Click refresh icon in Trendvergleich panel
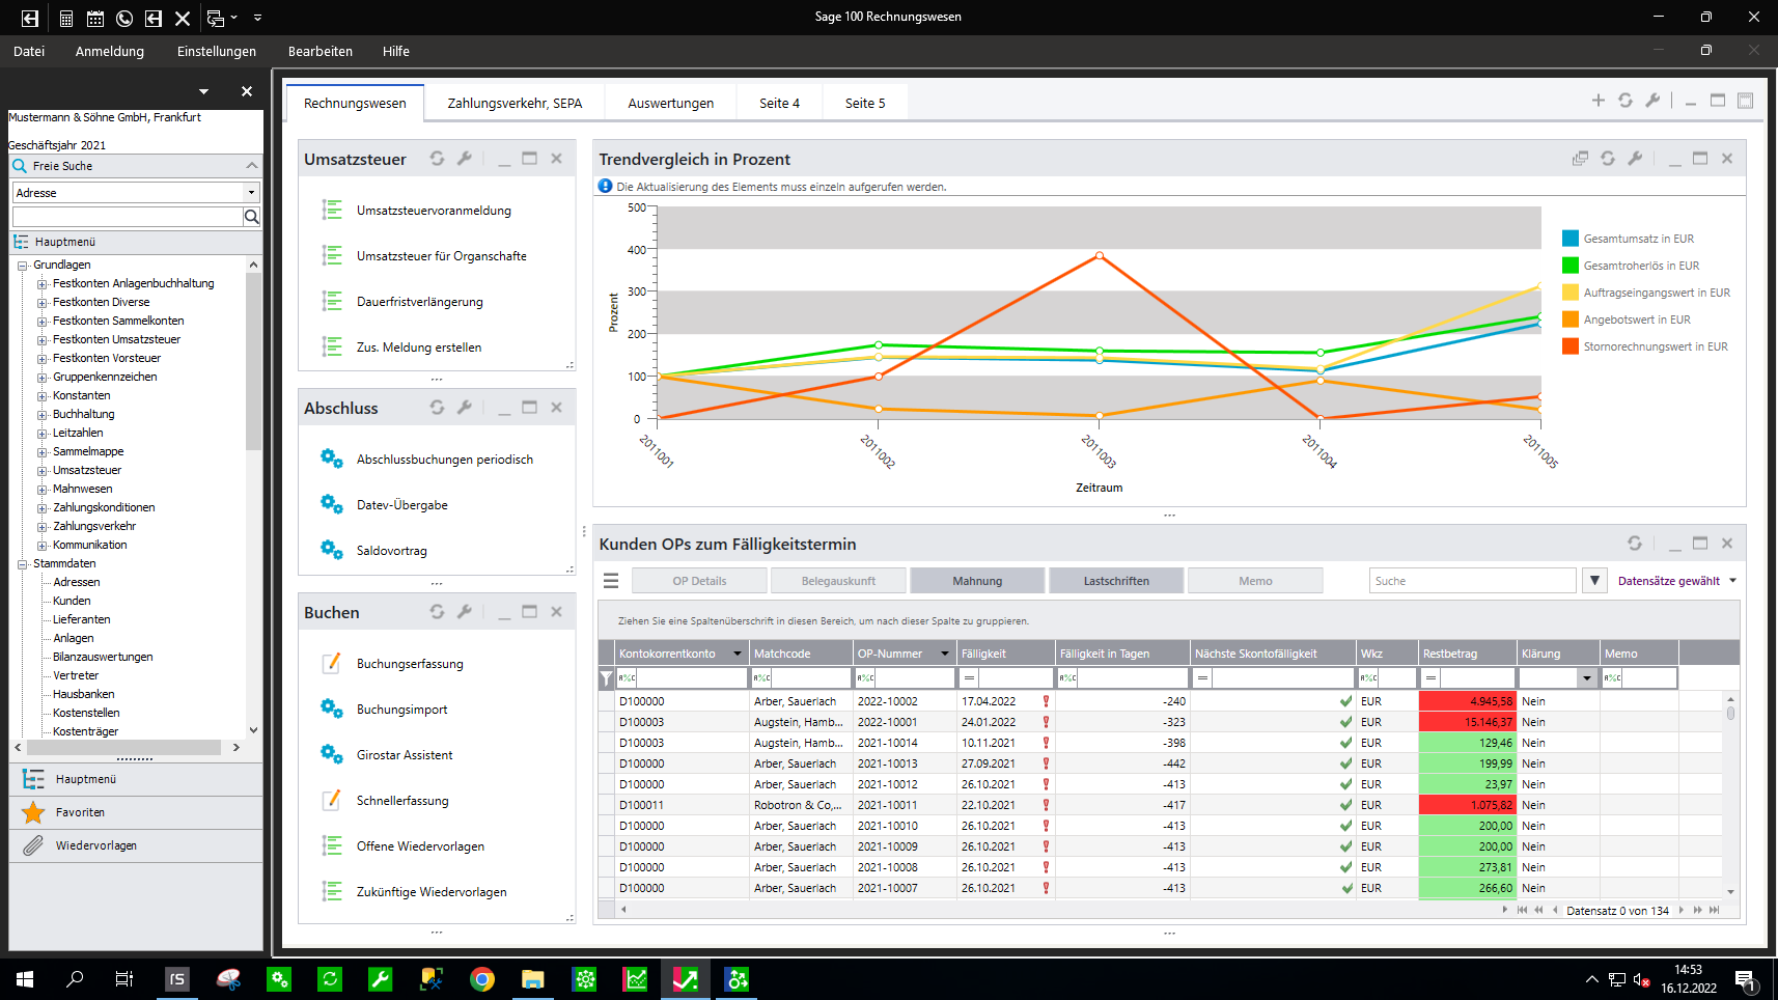1778x1000 pixels. [x=1607, y=159]
